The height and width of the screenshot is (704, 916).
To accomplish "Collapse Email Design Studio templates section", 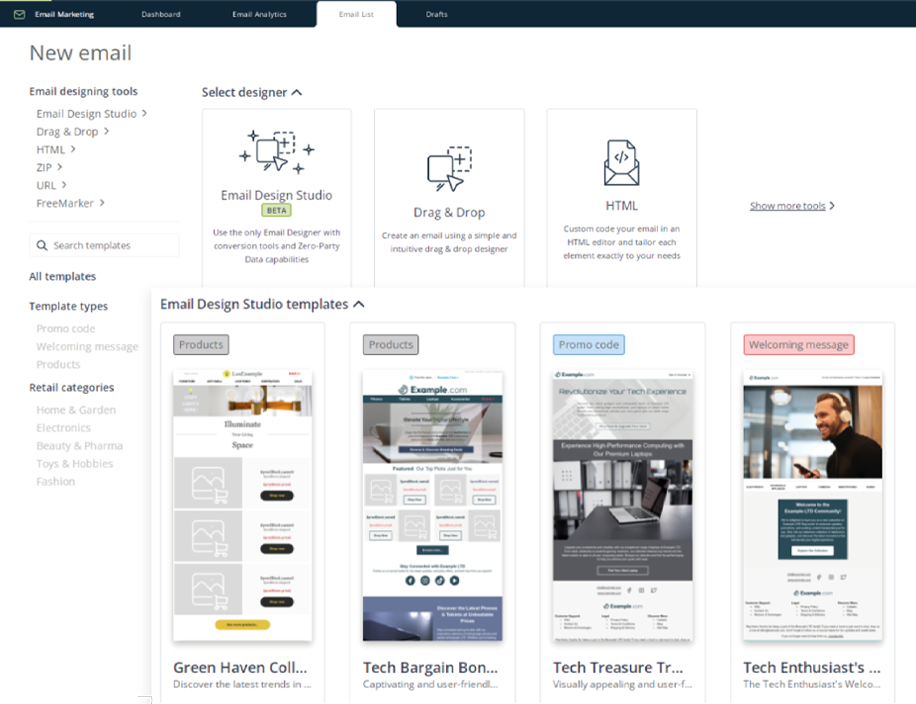I will pos(262,304).
